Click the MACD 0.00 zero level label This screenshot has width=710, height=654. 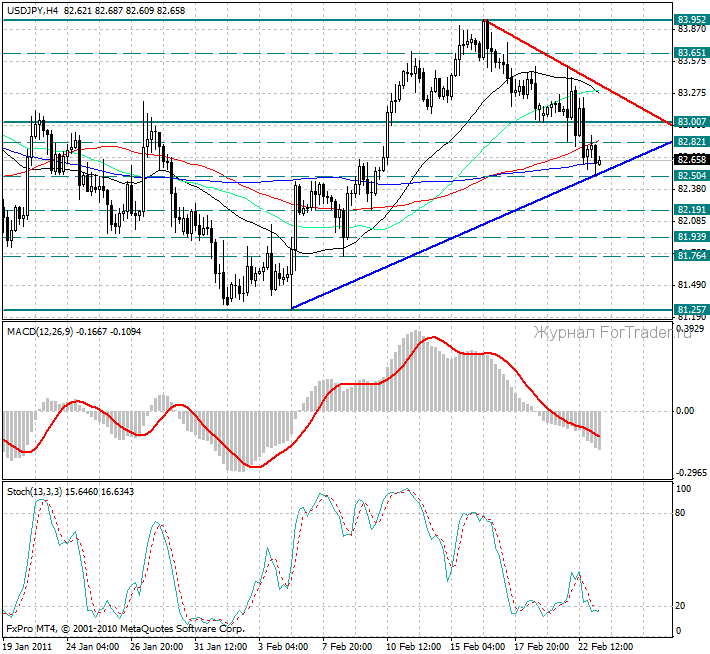coord(685,410)
